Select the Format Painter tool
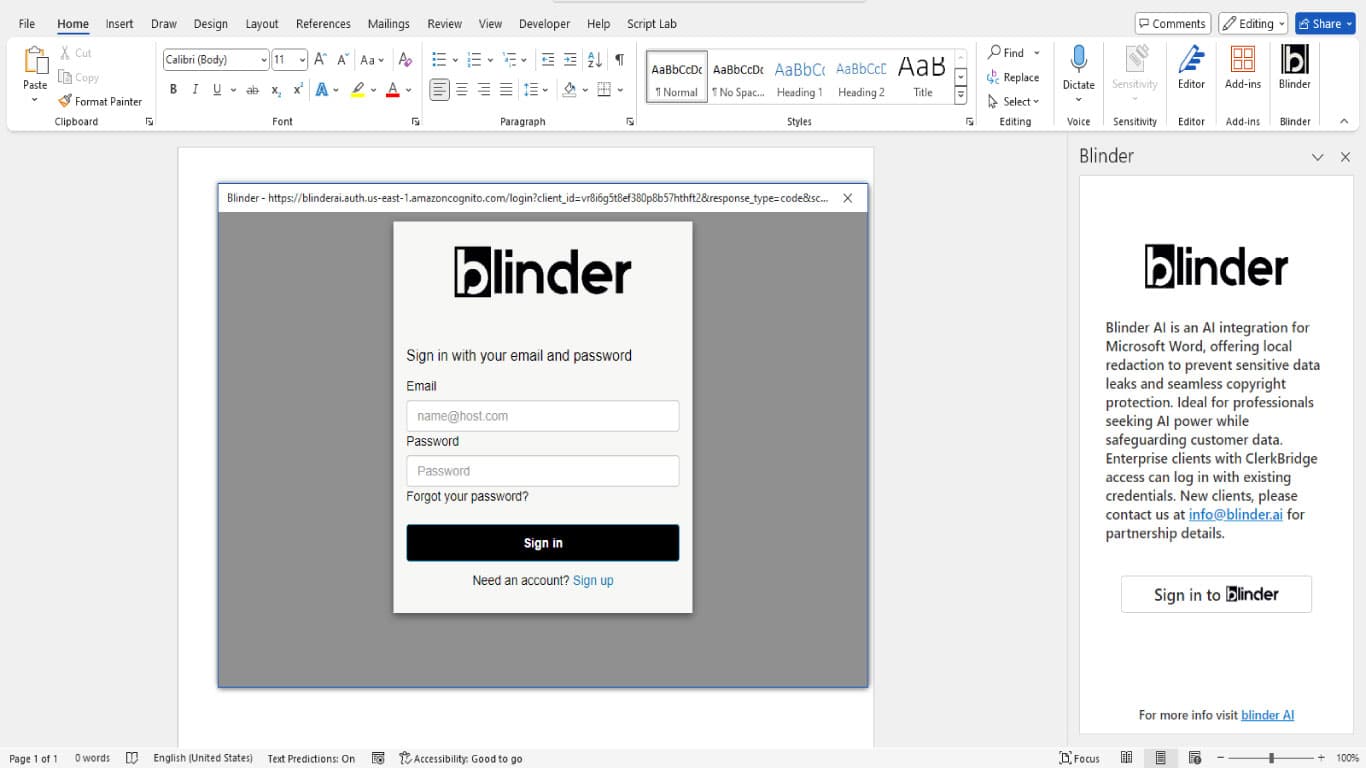 tap(100, 101)
